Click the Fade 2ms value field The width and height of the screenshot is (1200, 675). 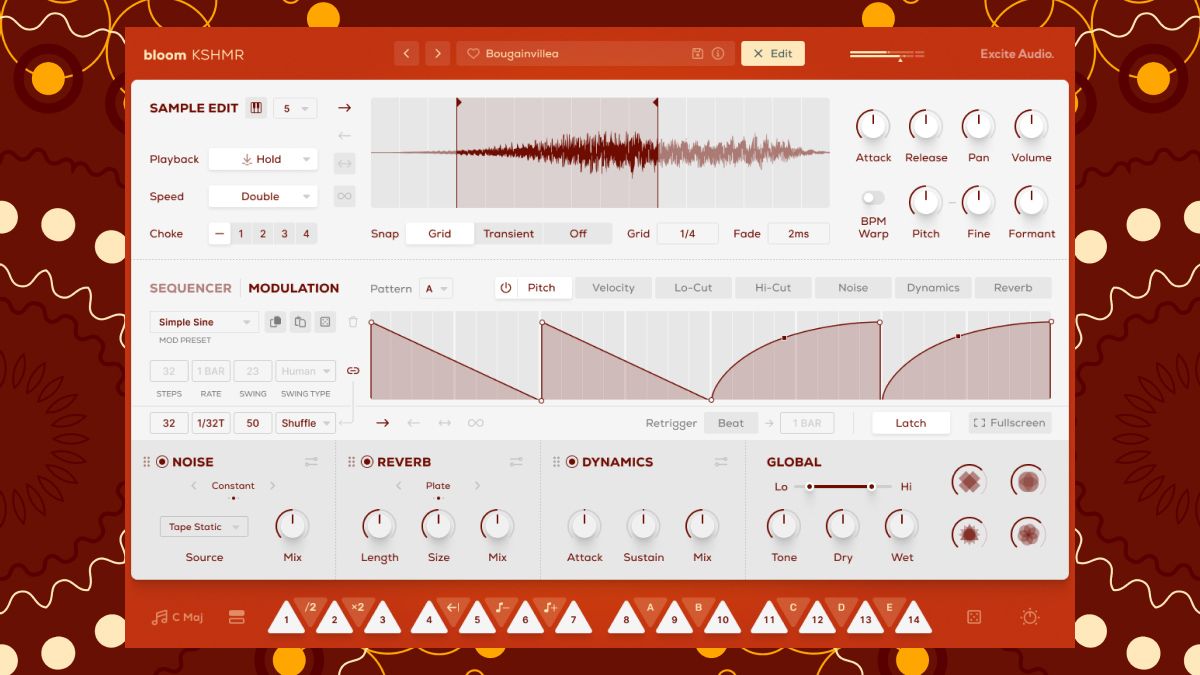pyautogui.click(x=798, y=234)
